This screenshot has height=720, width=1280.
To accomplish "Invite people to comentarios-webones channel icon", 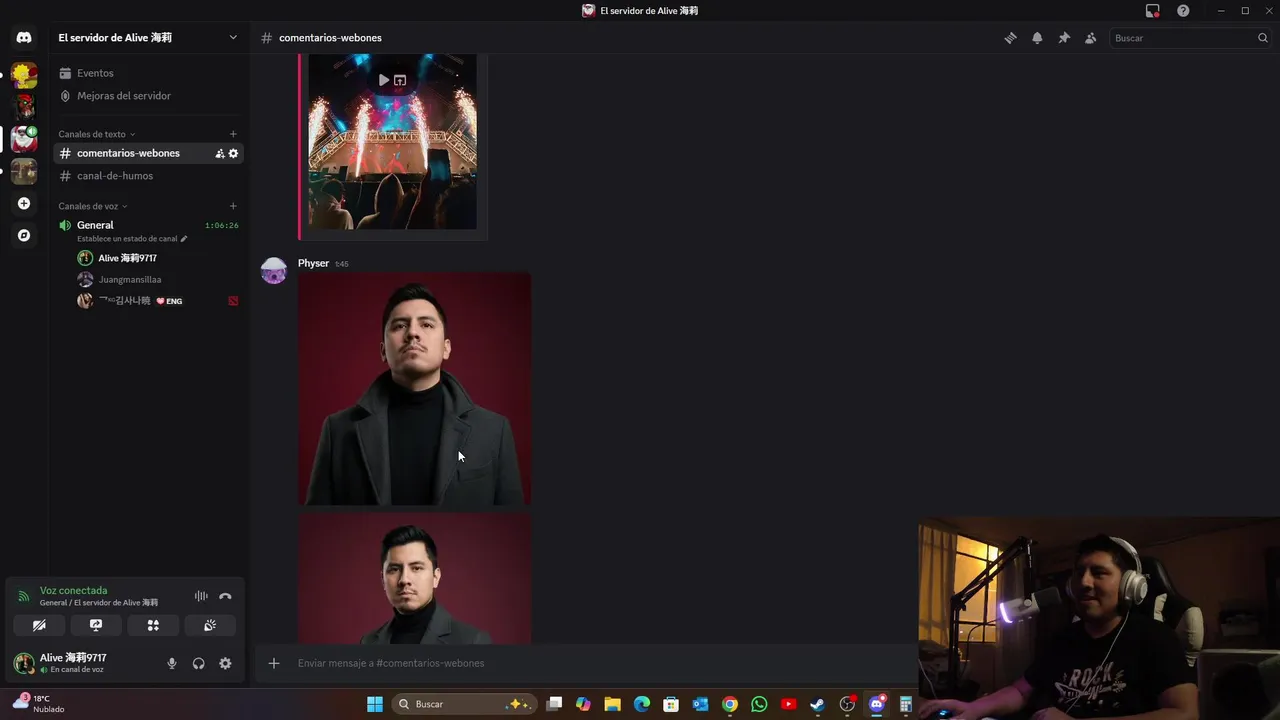I will [220, 153].
